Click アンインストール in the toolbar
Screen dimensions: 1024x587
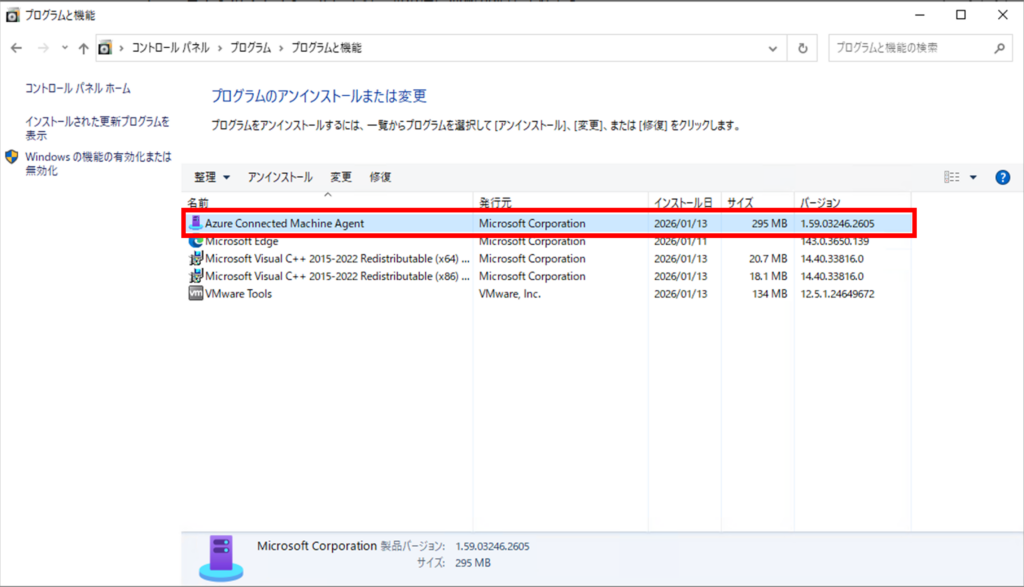(x=280, y=177)
